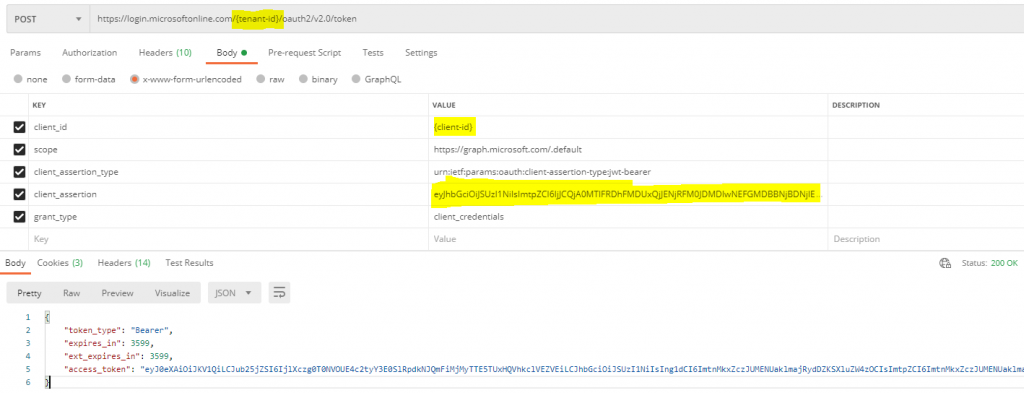The height and width of the screenshot is (393, 1024).
Task: Click the client_assertion_type key cell
Action: click(229, 172)
